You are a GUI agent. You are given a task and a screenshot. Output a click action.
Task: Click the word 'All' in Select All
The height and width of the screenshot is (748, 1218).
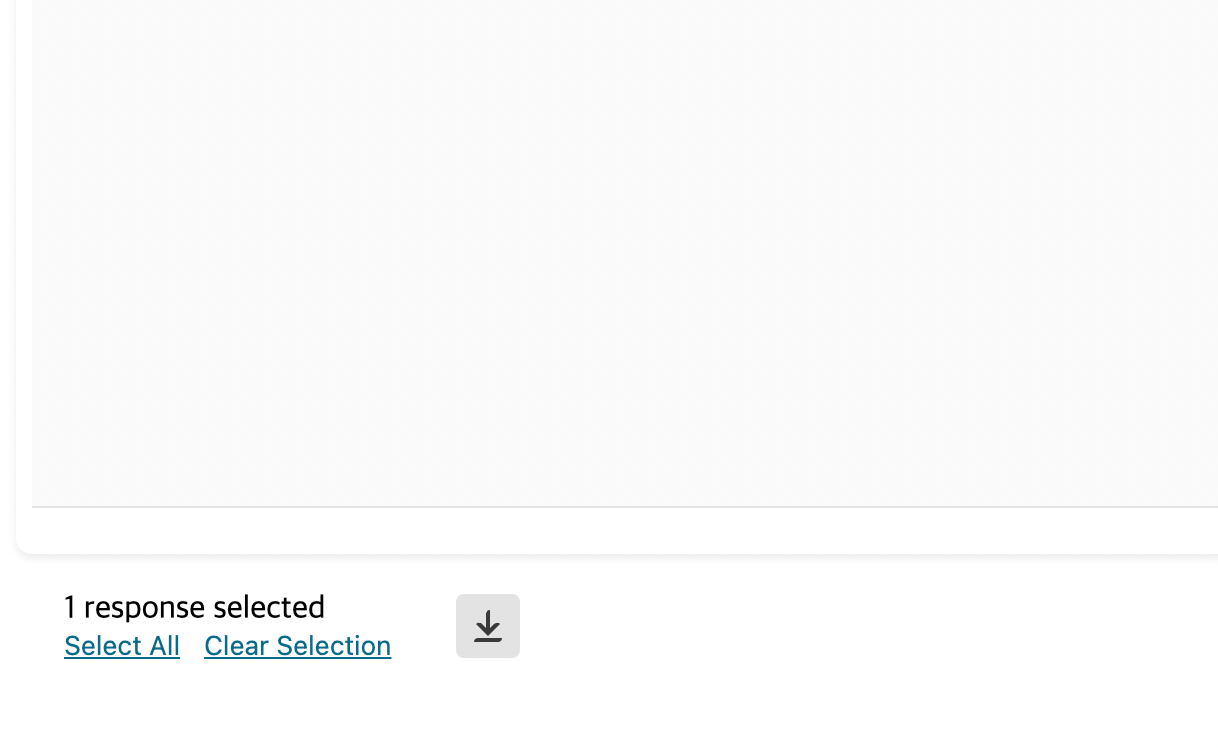pyautogui.click(x=164, y=646)
